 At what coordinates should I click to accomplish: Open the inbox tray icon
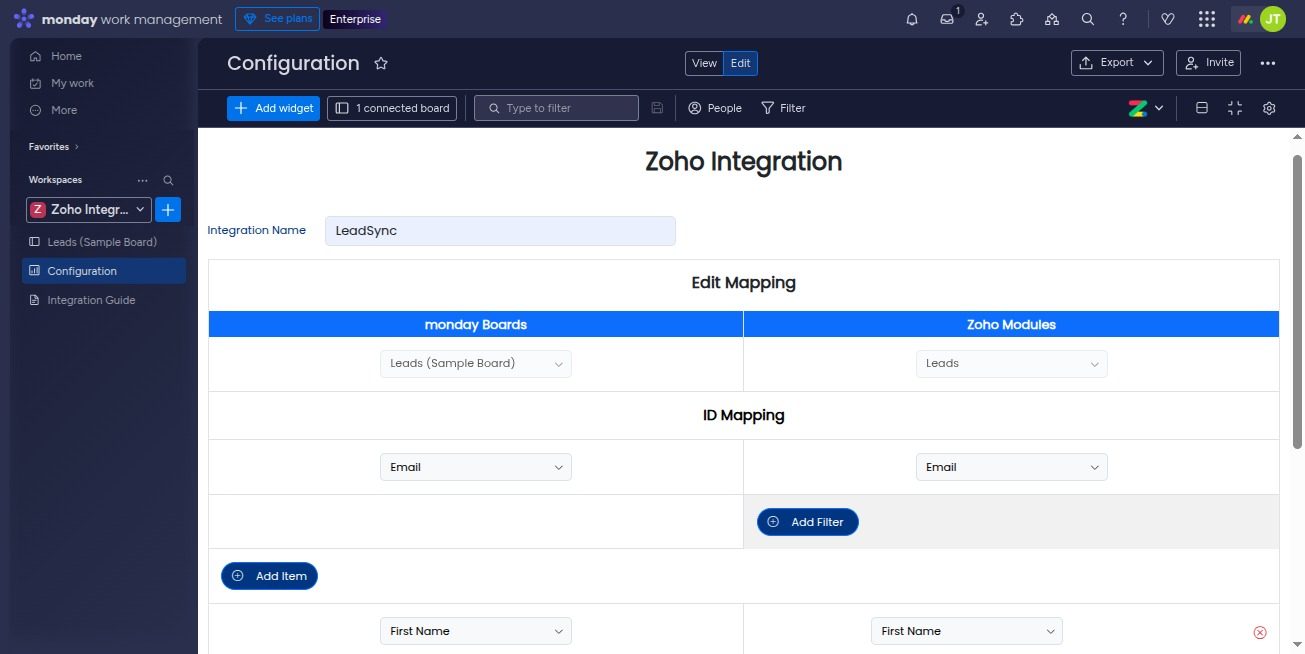click(947, 19)
